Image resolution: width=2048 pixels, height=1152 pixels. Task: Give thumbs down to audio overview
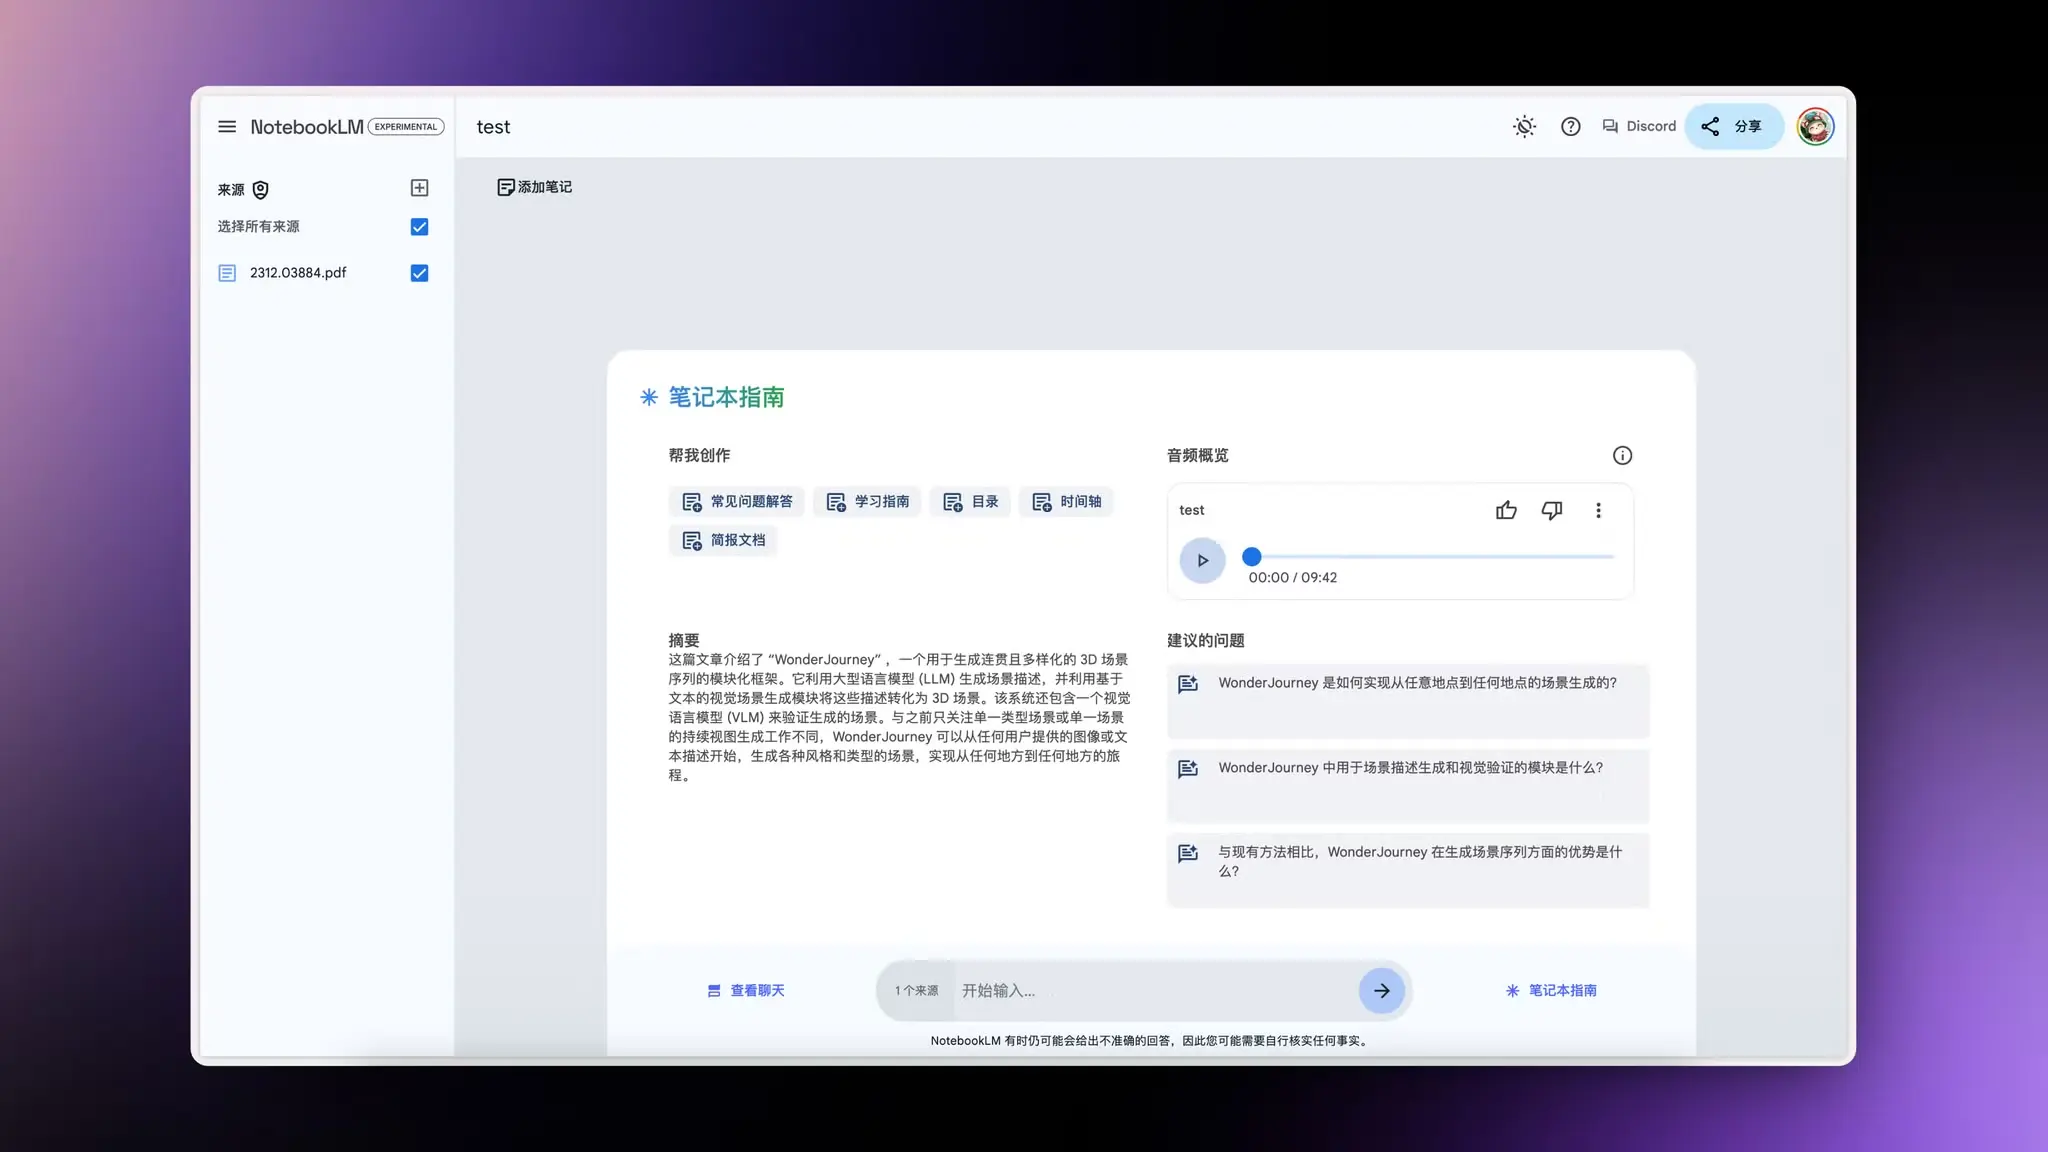pos(1552,511)
